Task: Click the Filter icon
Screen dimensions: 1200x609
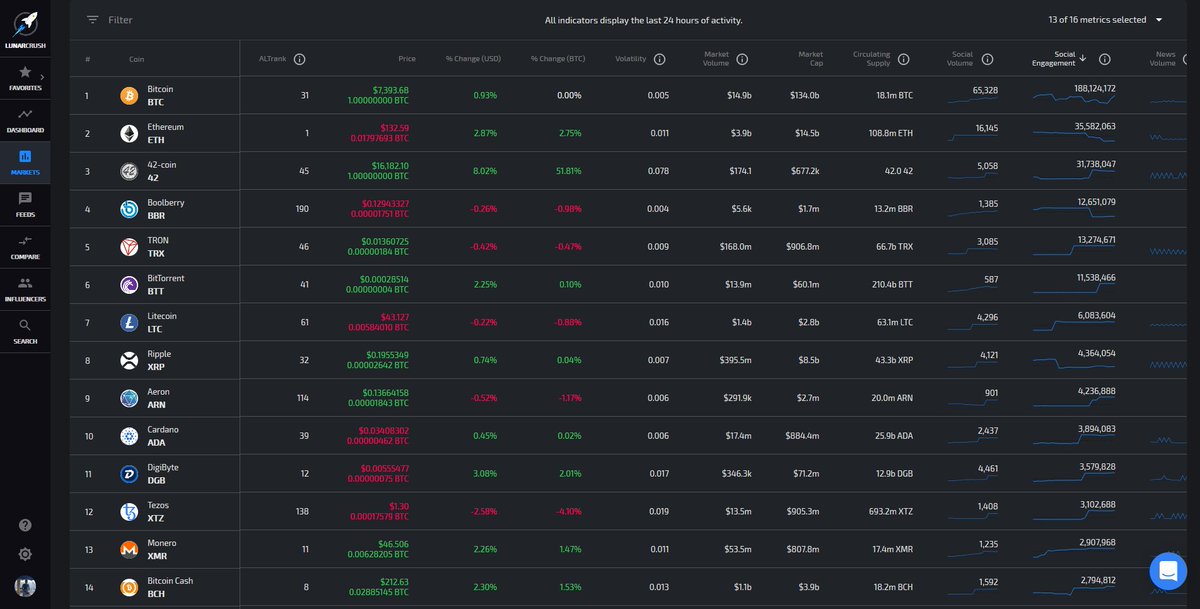Action: (92, 19)
